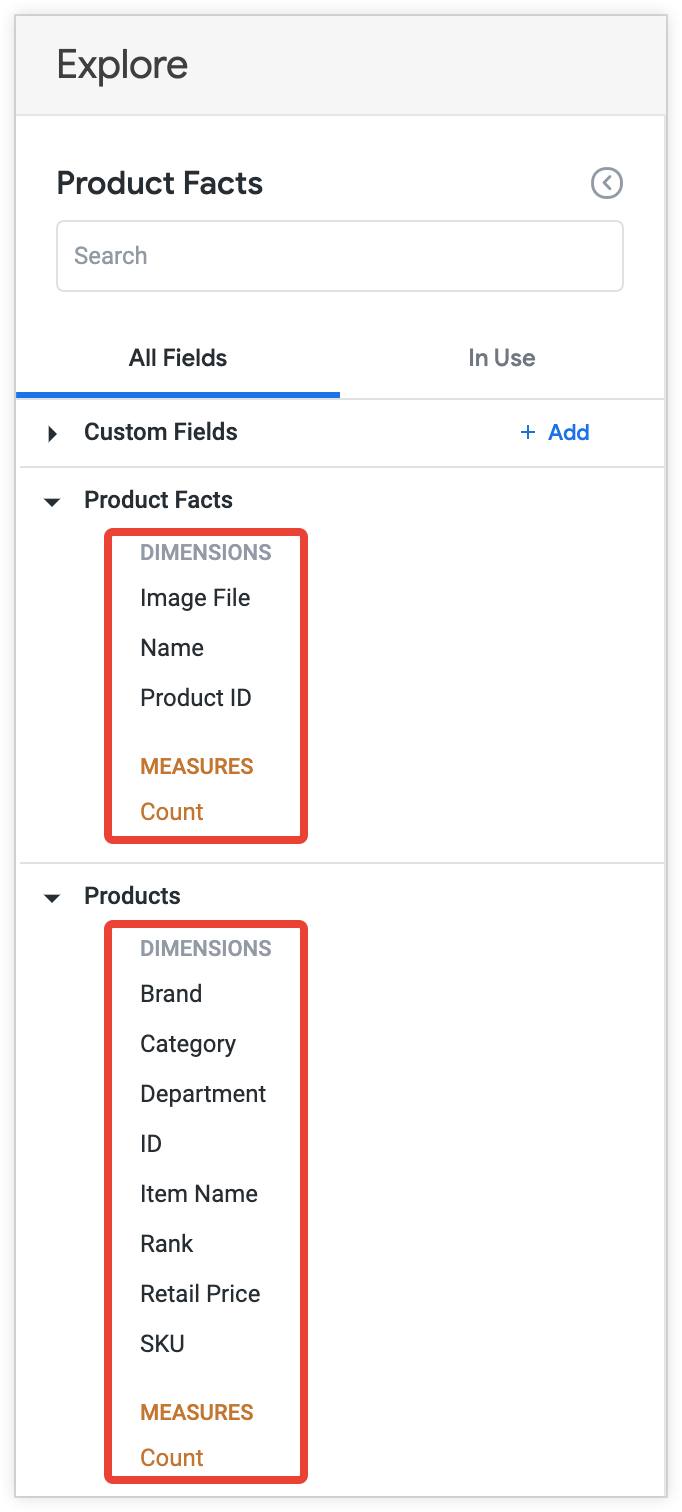Click the Count measure under Products
682x1512 pixels.
[171, 1457]
